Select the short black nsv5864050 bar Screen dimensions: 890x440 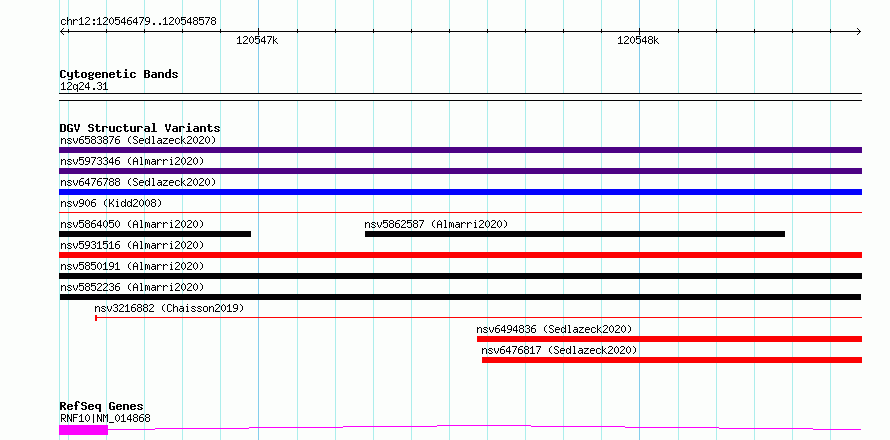coord(155,234)
